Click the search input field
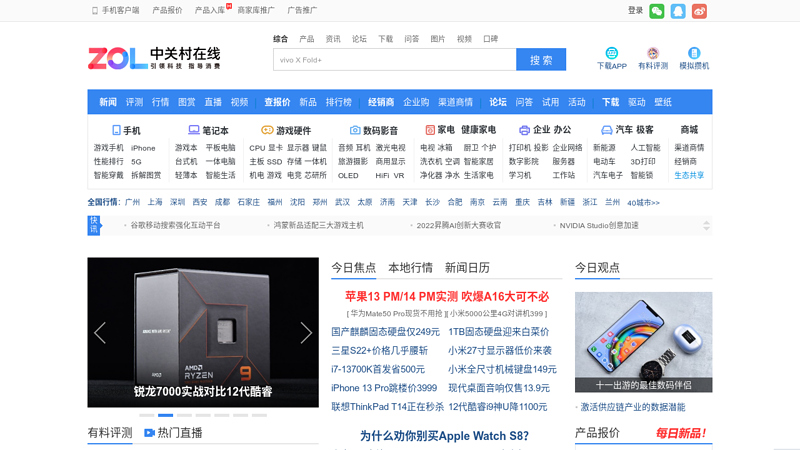 point(394,60)
